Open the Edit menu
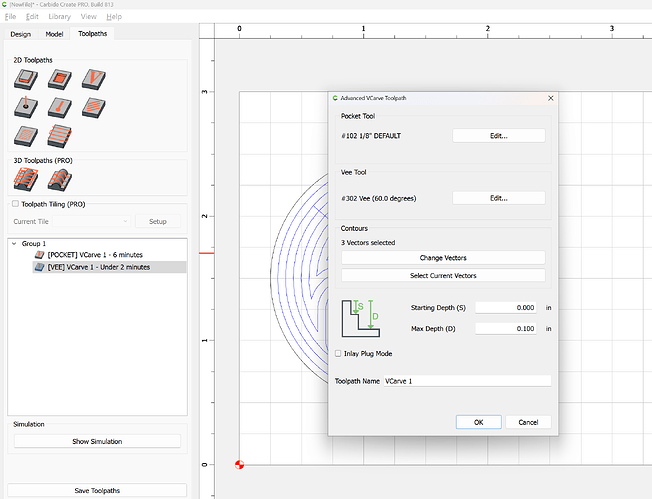This screenshot has width=652, height=499. click(x=32, y=17)
